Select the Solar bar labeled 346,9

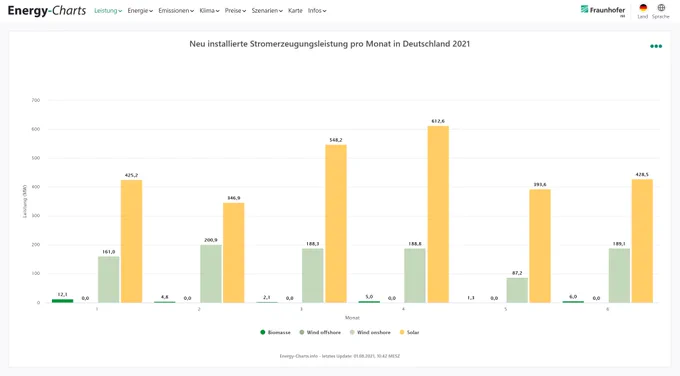(x=234, y=253)
